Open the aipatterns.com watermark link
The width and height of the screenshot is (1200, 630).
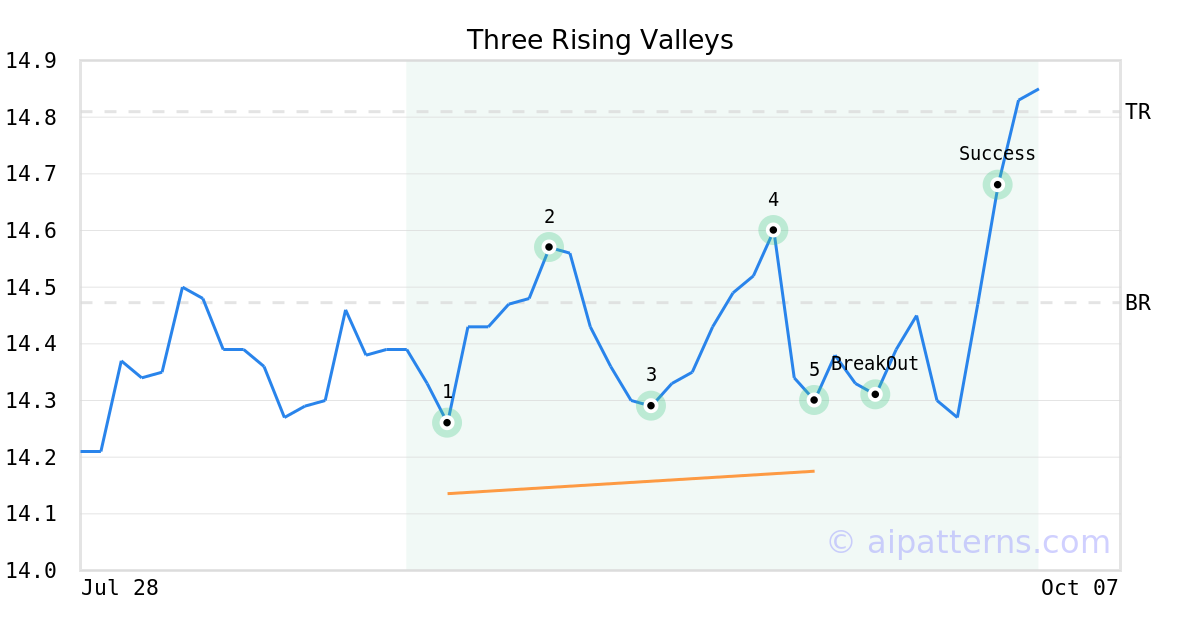968,542
